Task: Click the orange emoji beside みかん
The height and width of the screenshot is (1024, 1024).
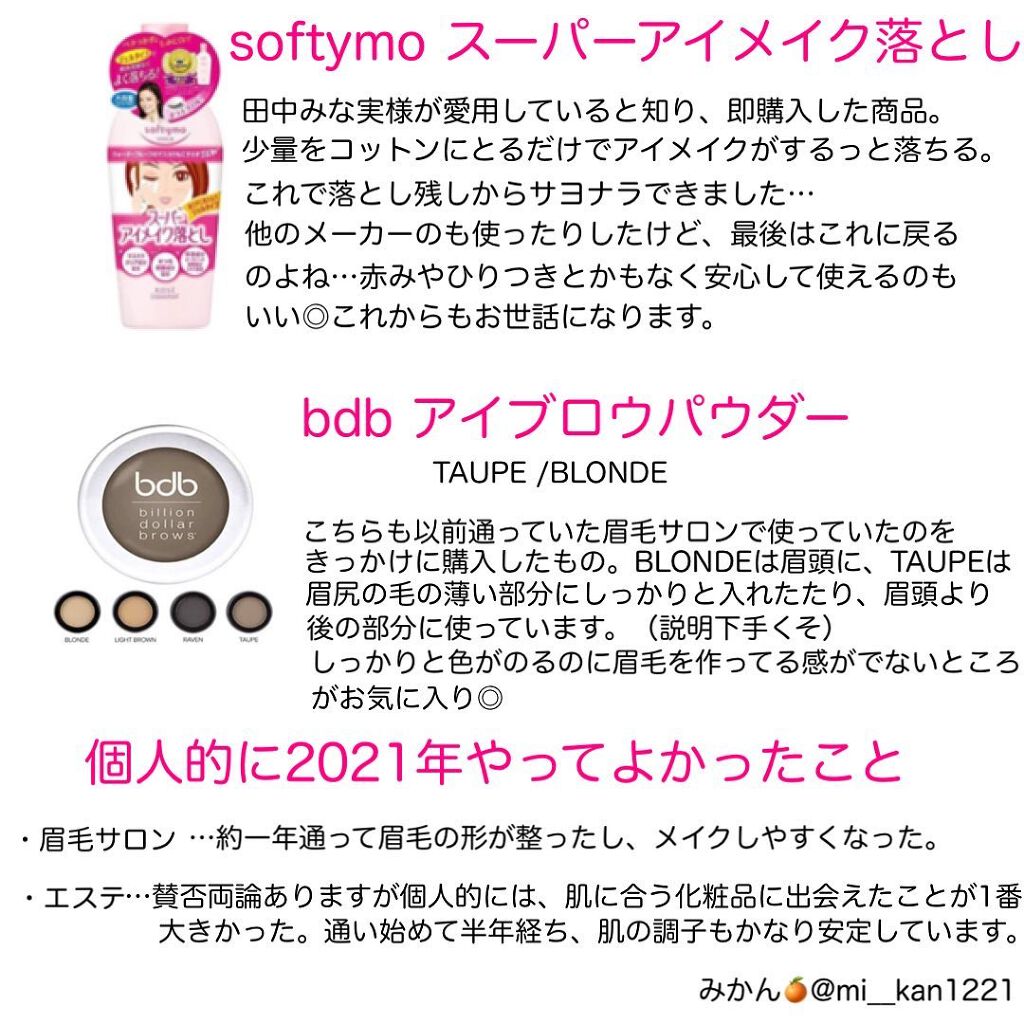Action: (x=795, y=989)
